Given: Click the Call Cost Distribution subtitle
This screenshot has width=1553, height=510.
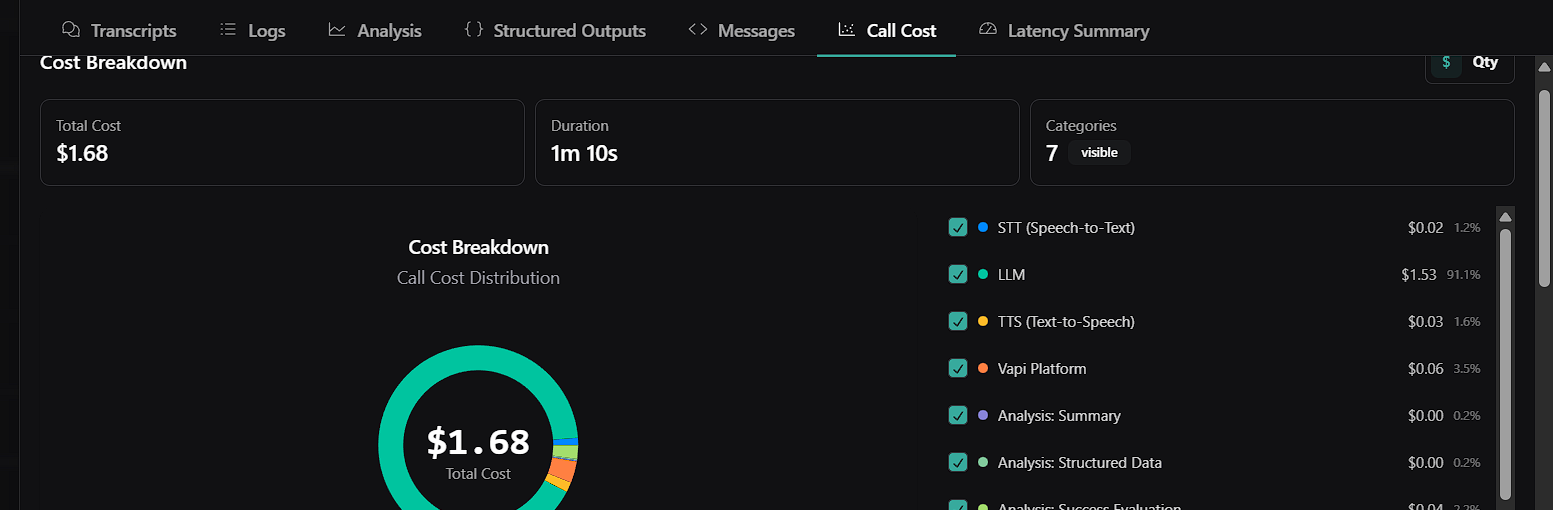Looking at the screenshot, I should coord(478,278).
